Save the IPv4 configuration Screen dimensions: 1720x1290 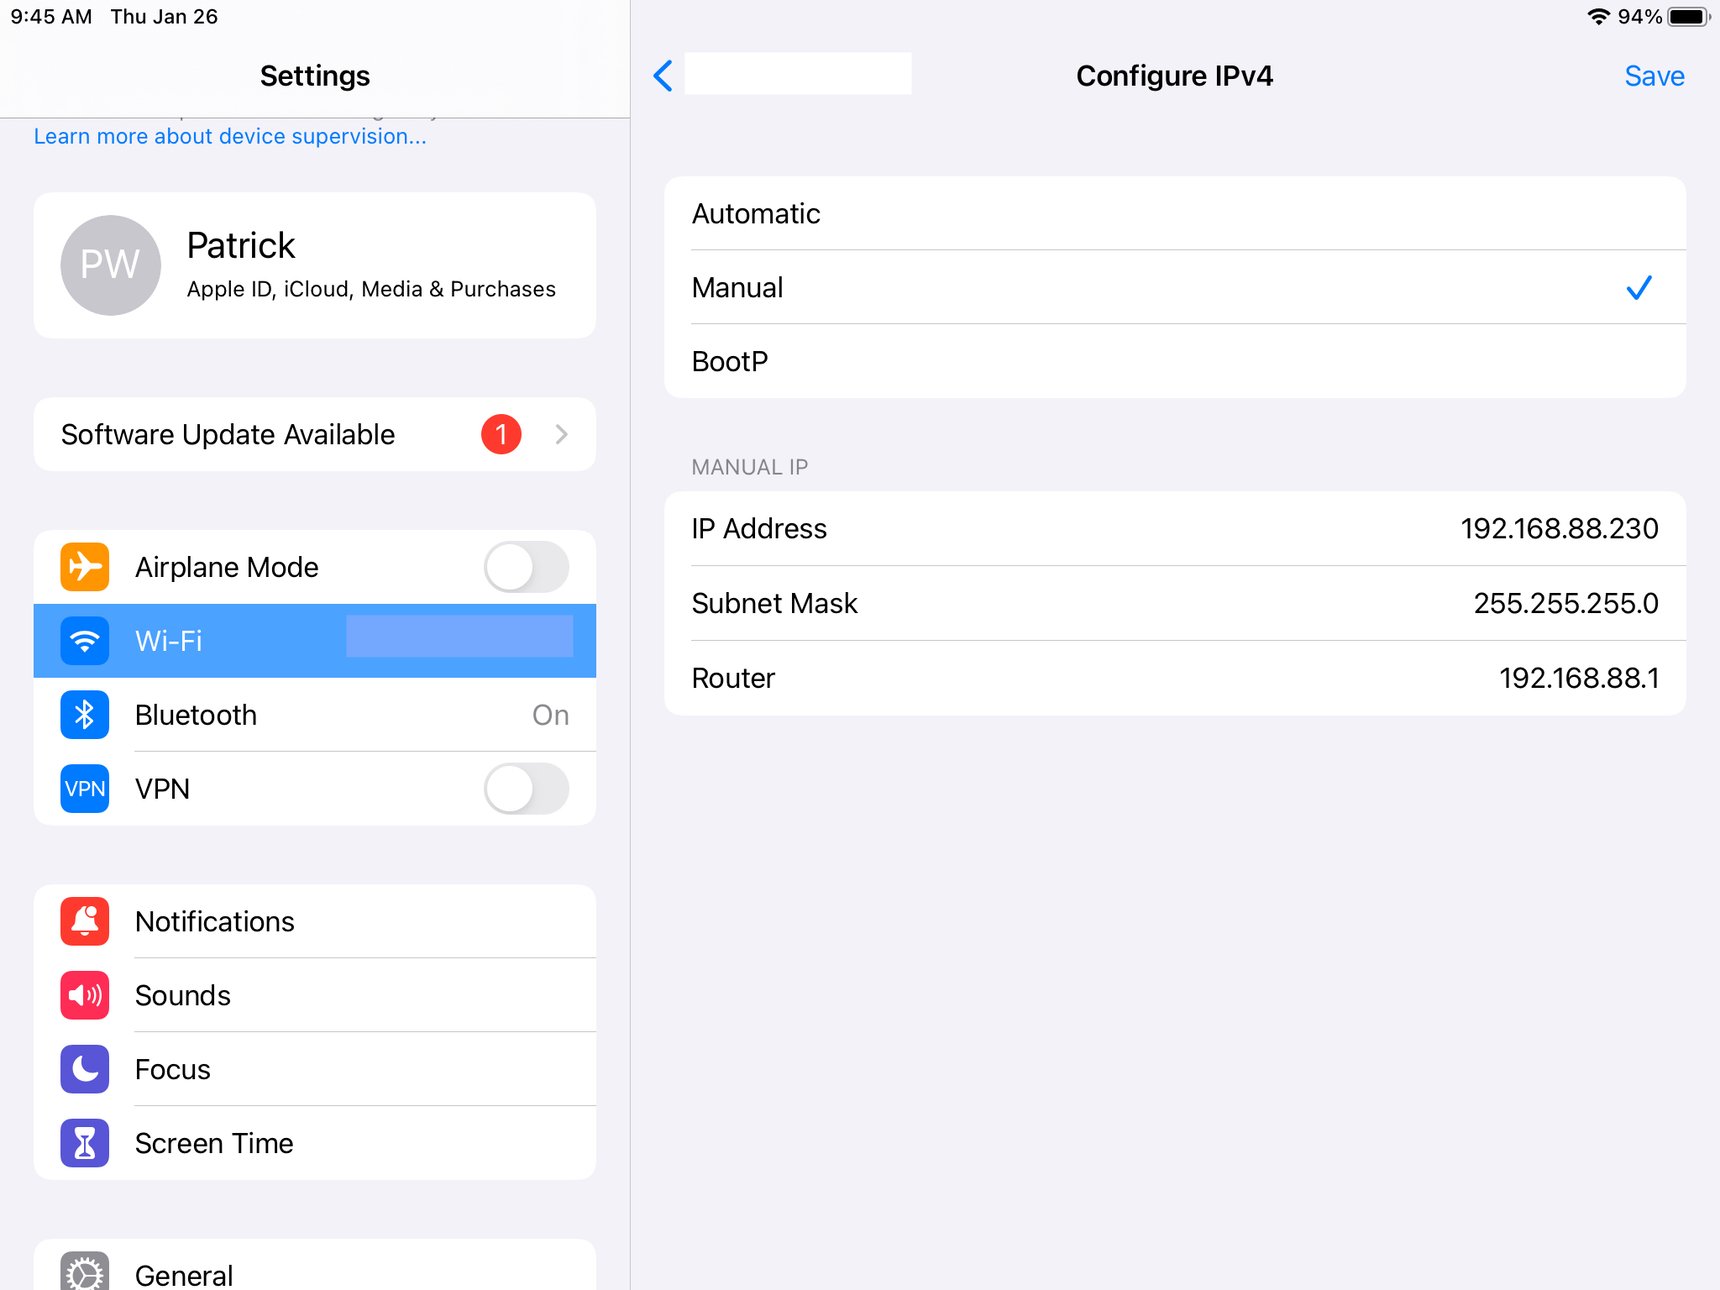click(1653, 76)
